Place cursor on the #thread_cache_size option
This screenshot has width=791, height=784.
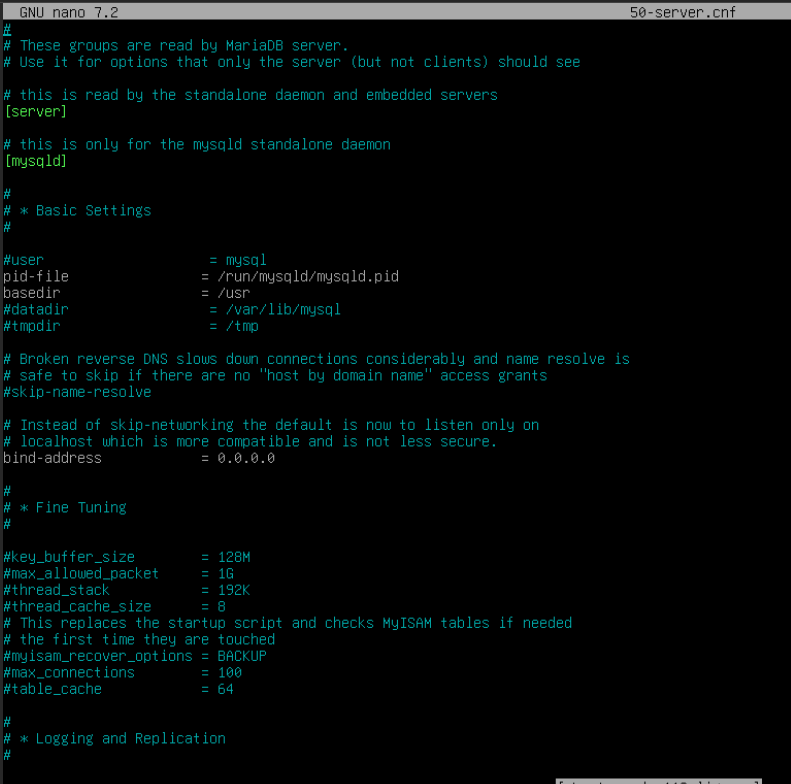click(77, 606)
